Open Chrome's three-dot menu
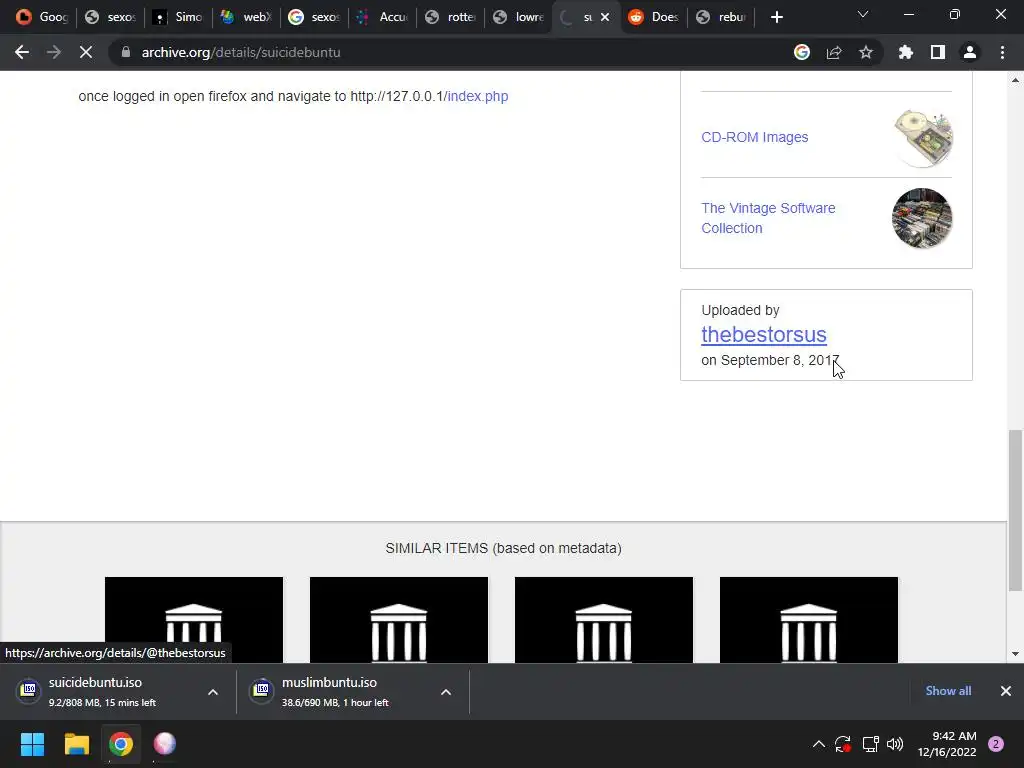The height and width of the screenshot is (768, 1024). [x=1002, y=52]
